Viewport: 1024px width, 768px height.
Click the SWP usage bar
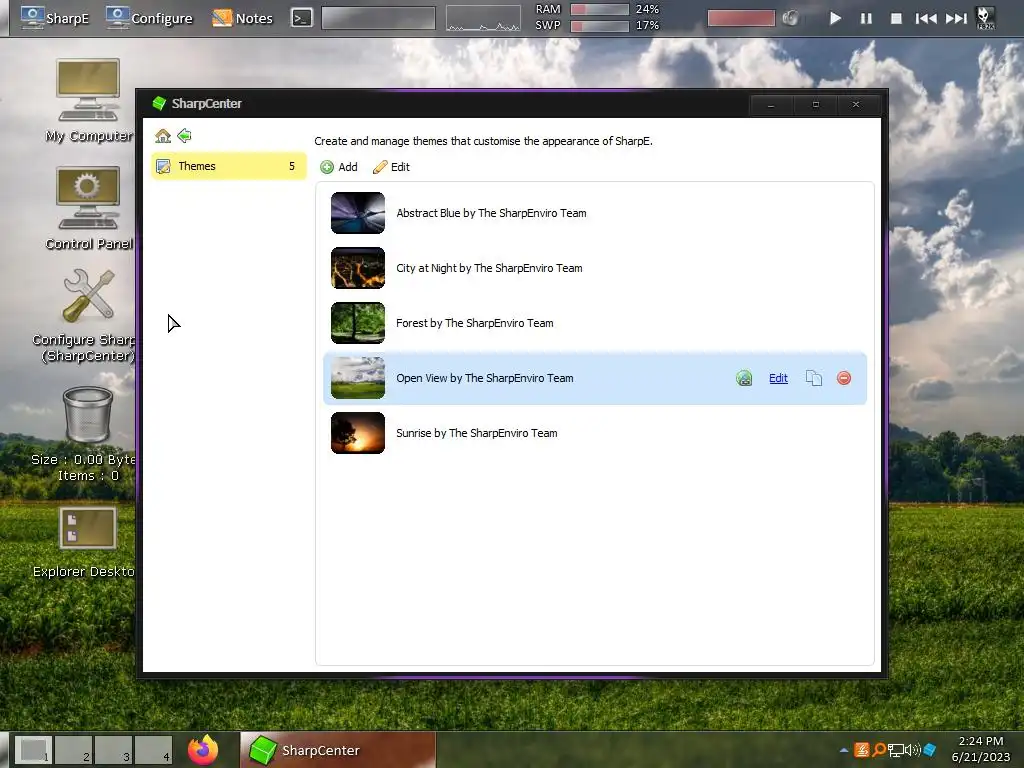point(599,25)
